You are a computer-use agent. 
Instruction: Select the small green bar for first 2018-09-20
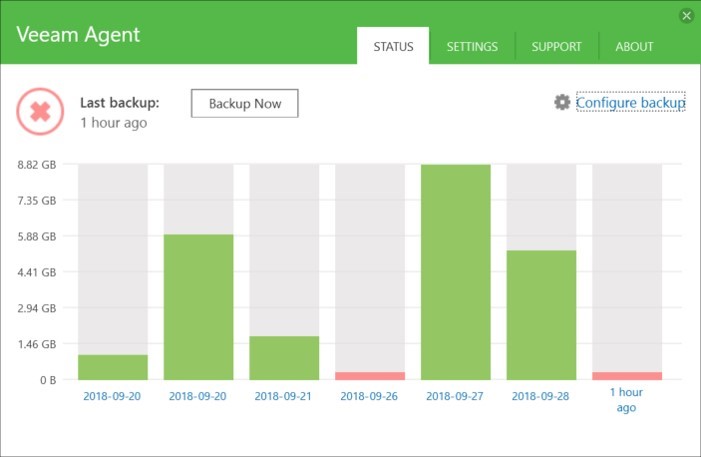[113, 367]
